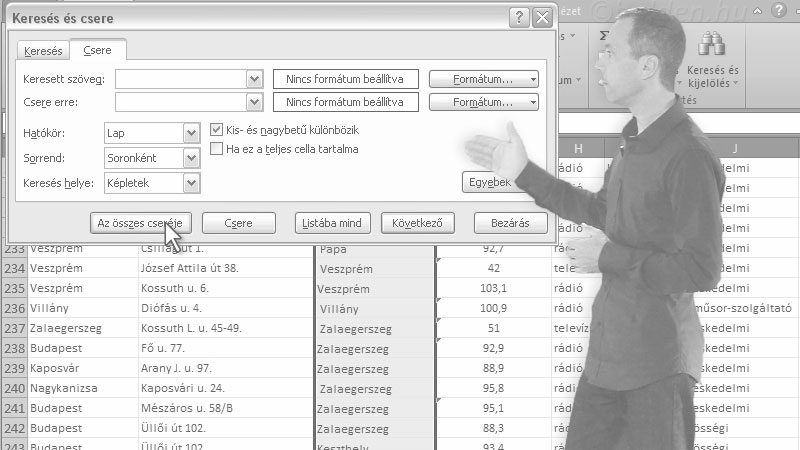
Task: Click cell Villány in row 236 first column
Action: pyautogui.click(x=83, y=308)
